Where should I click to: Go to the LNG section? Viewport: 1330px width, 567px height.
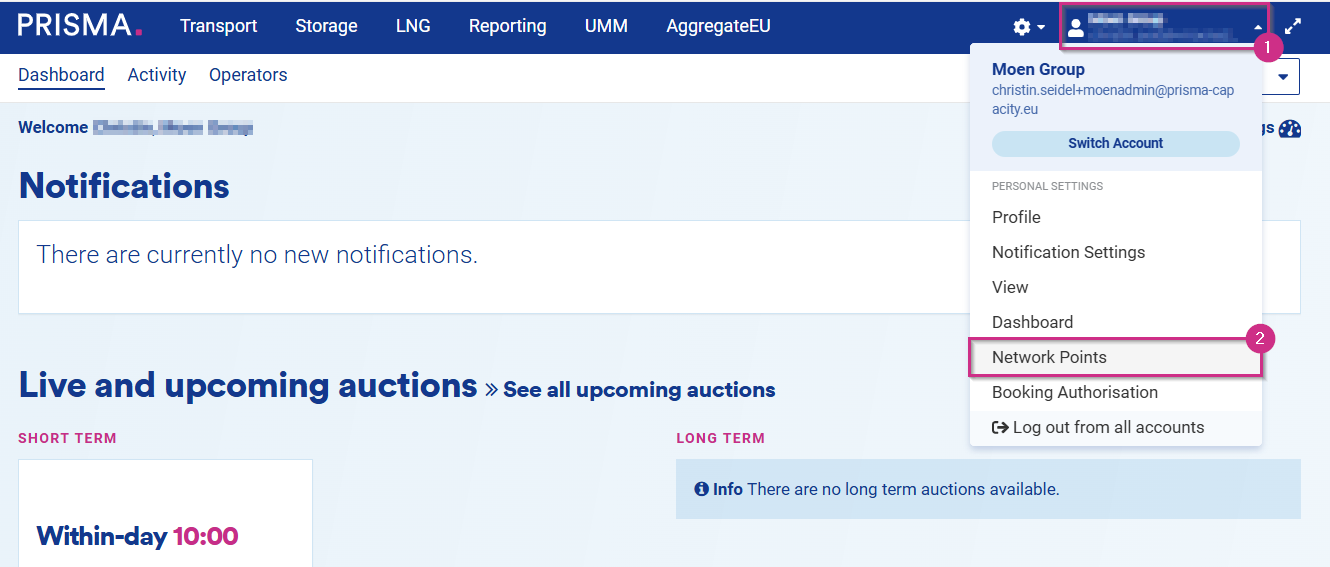(x=413, y=26)
